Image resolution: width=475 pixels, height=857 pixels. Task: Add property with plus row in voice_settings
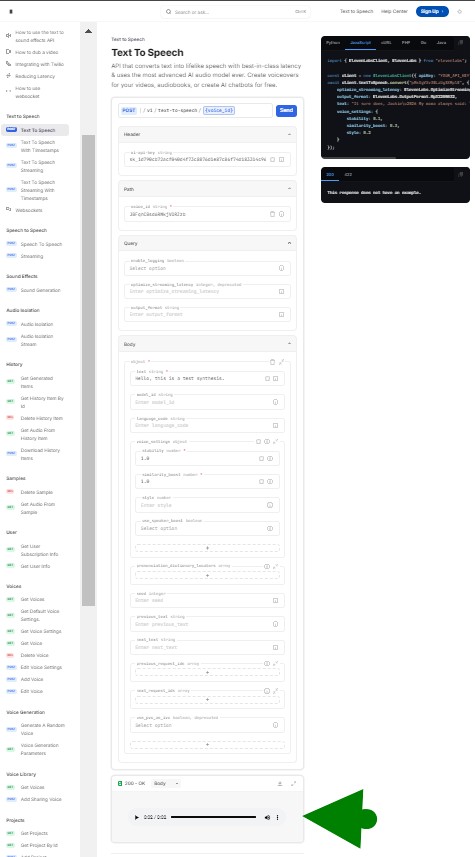click(207, 548)
